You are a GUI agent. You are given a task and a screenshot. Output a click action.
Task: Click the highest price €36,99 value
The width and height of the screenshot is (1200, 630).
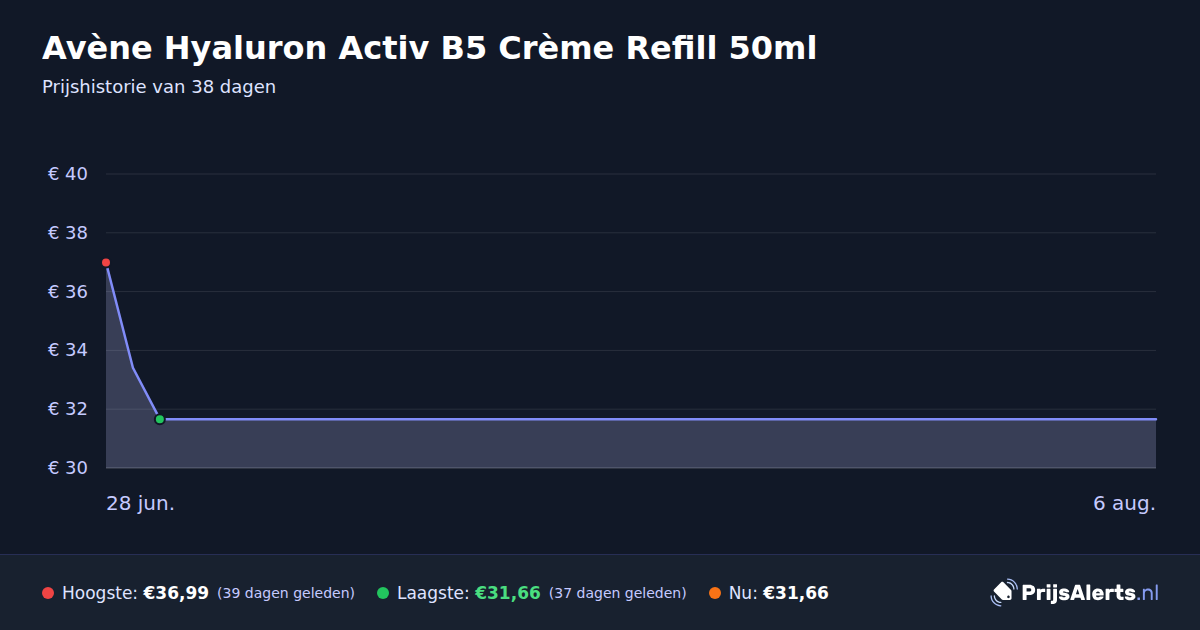click(x=176, y=593)
